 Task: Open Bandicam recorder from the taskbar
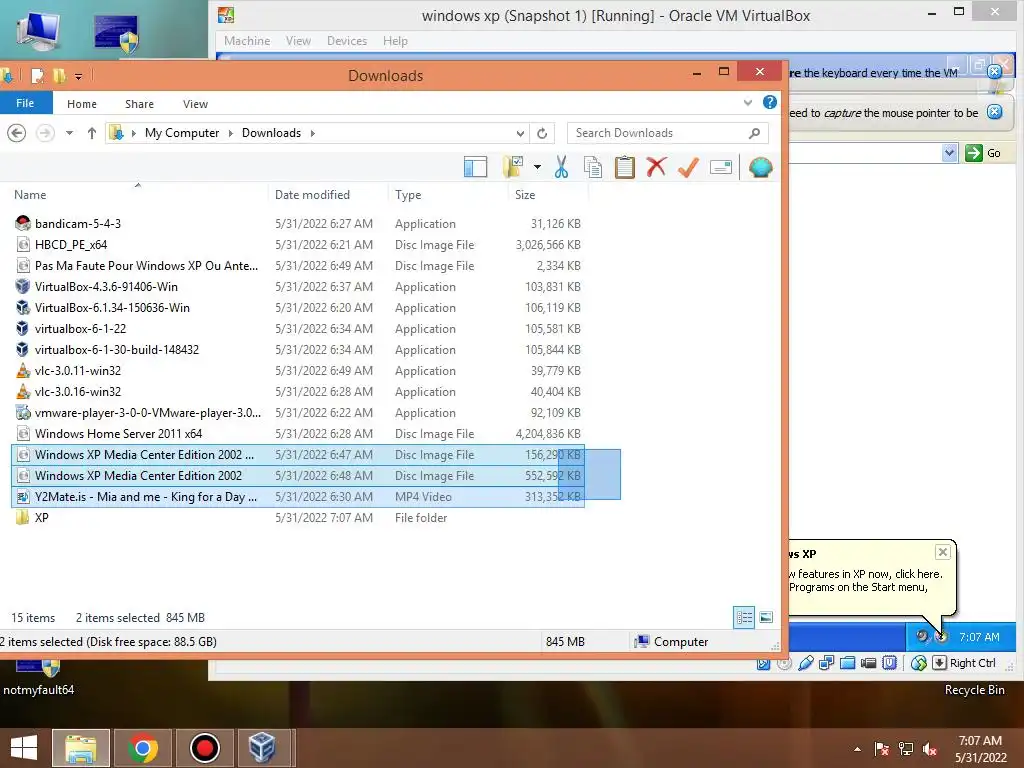click(204, 748)
